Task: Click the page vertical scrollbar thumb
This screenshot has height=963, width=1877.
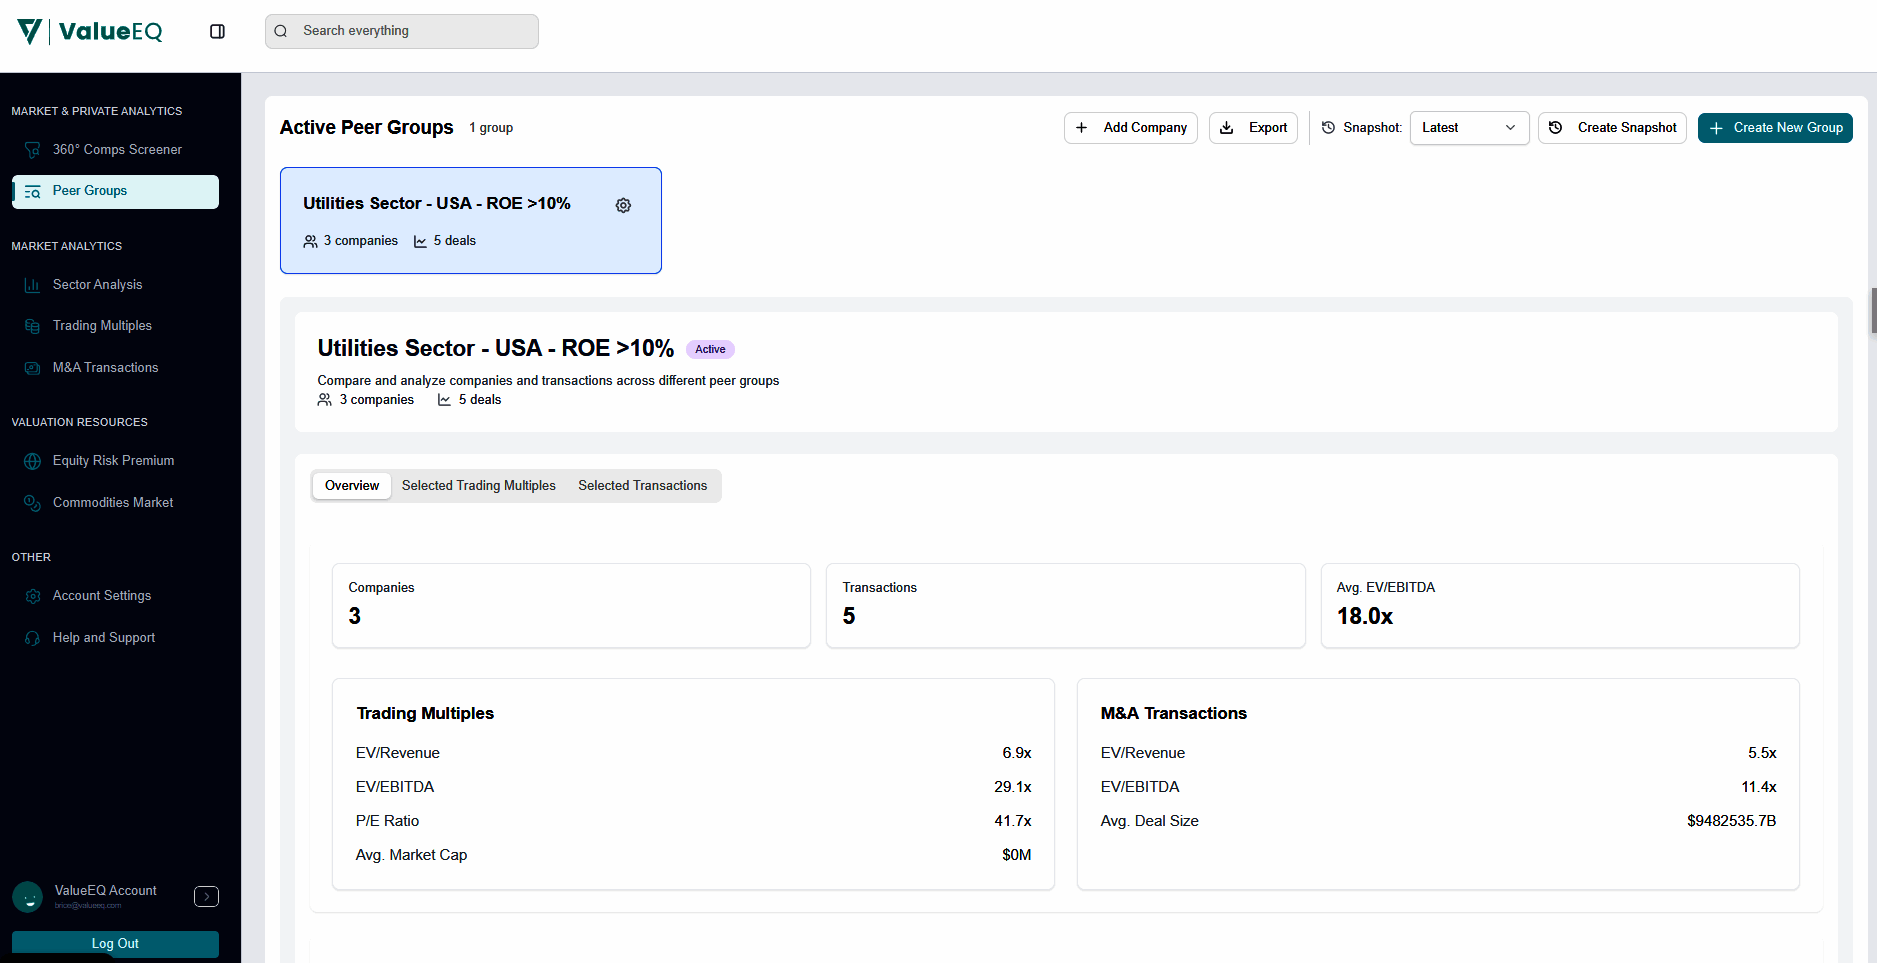Action: coord(1873,310)
